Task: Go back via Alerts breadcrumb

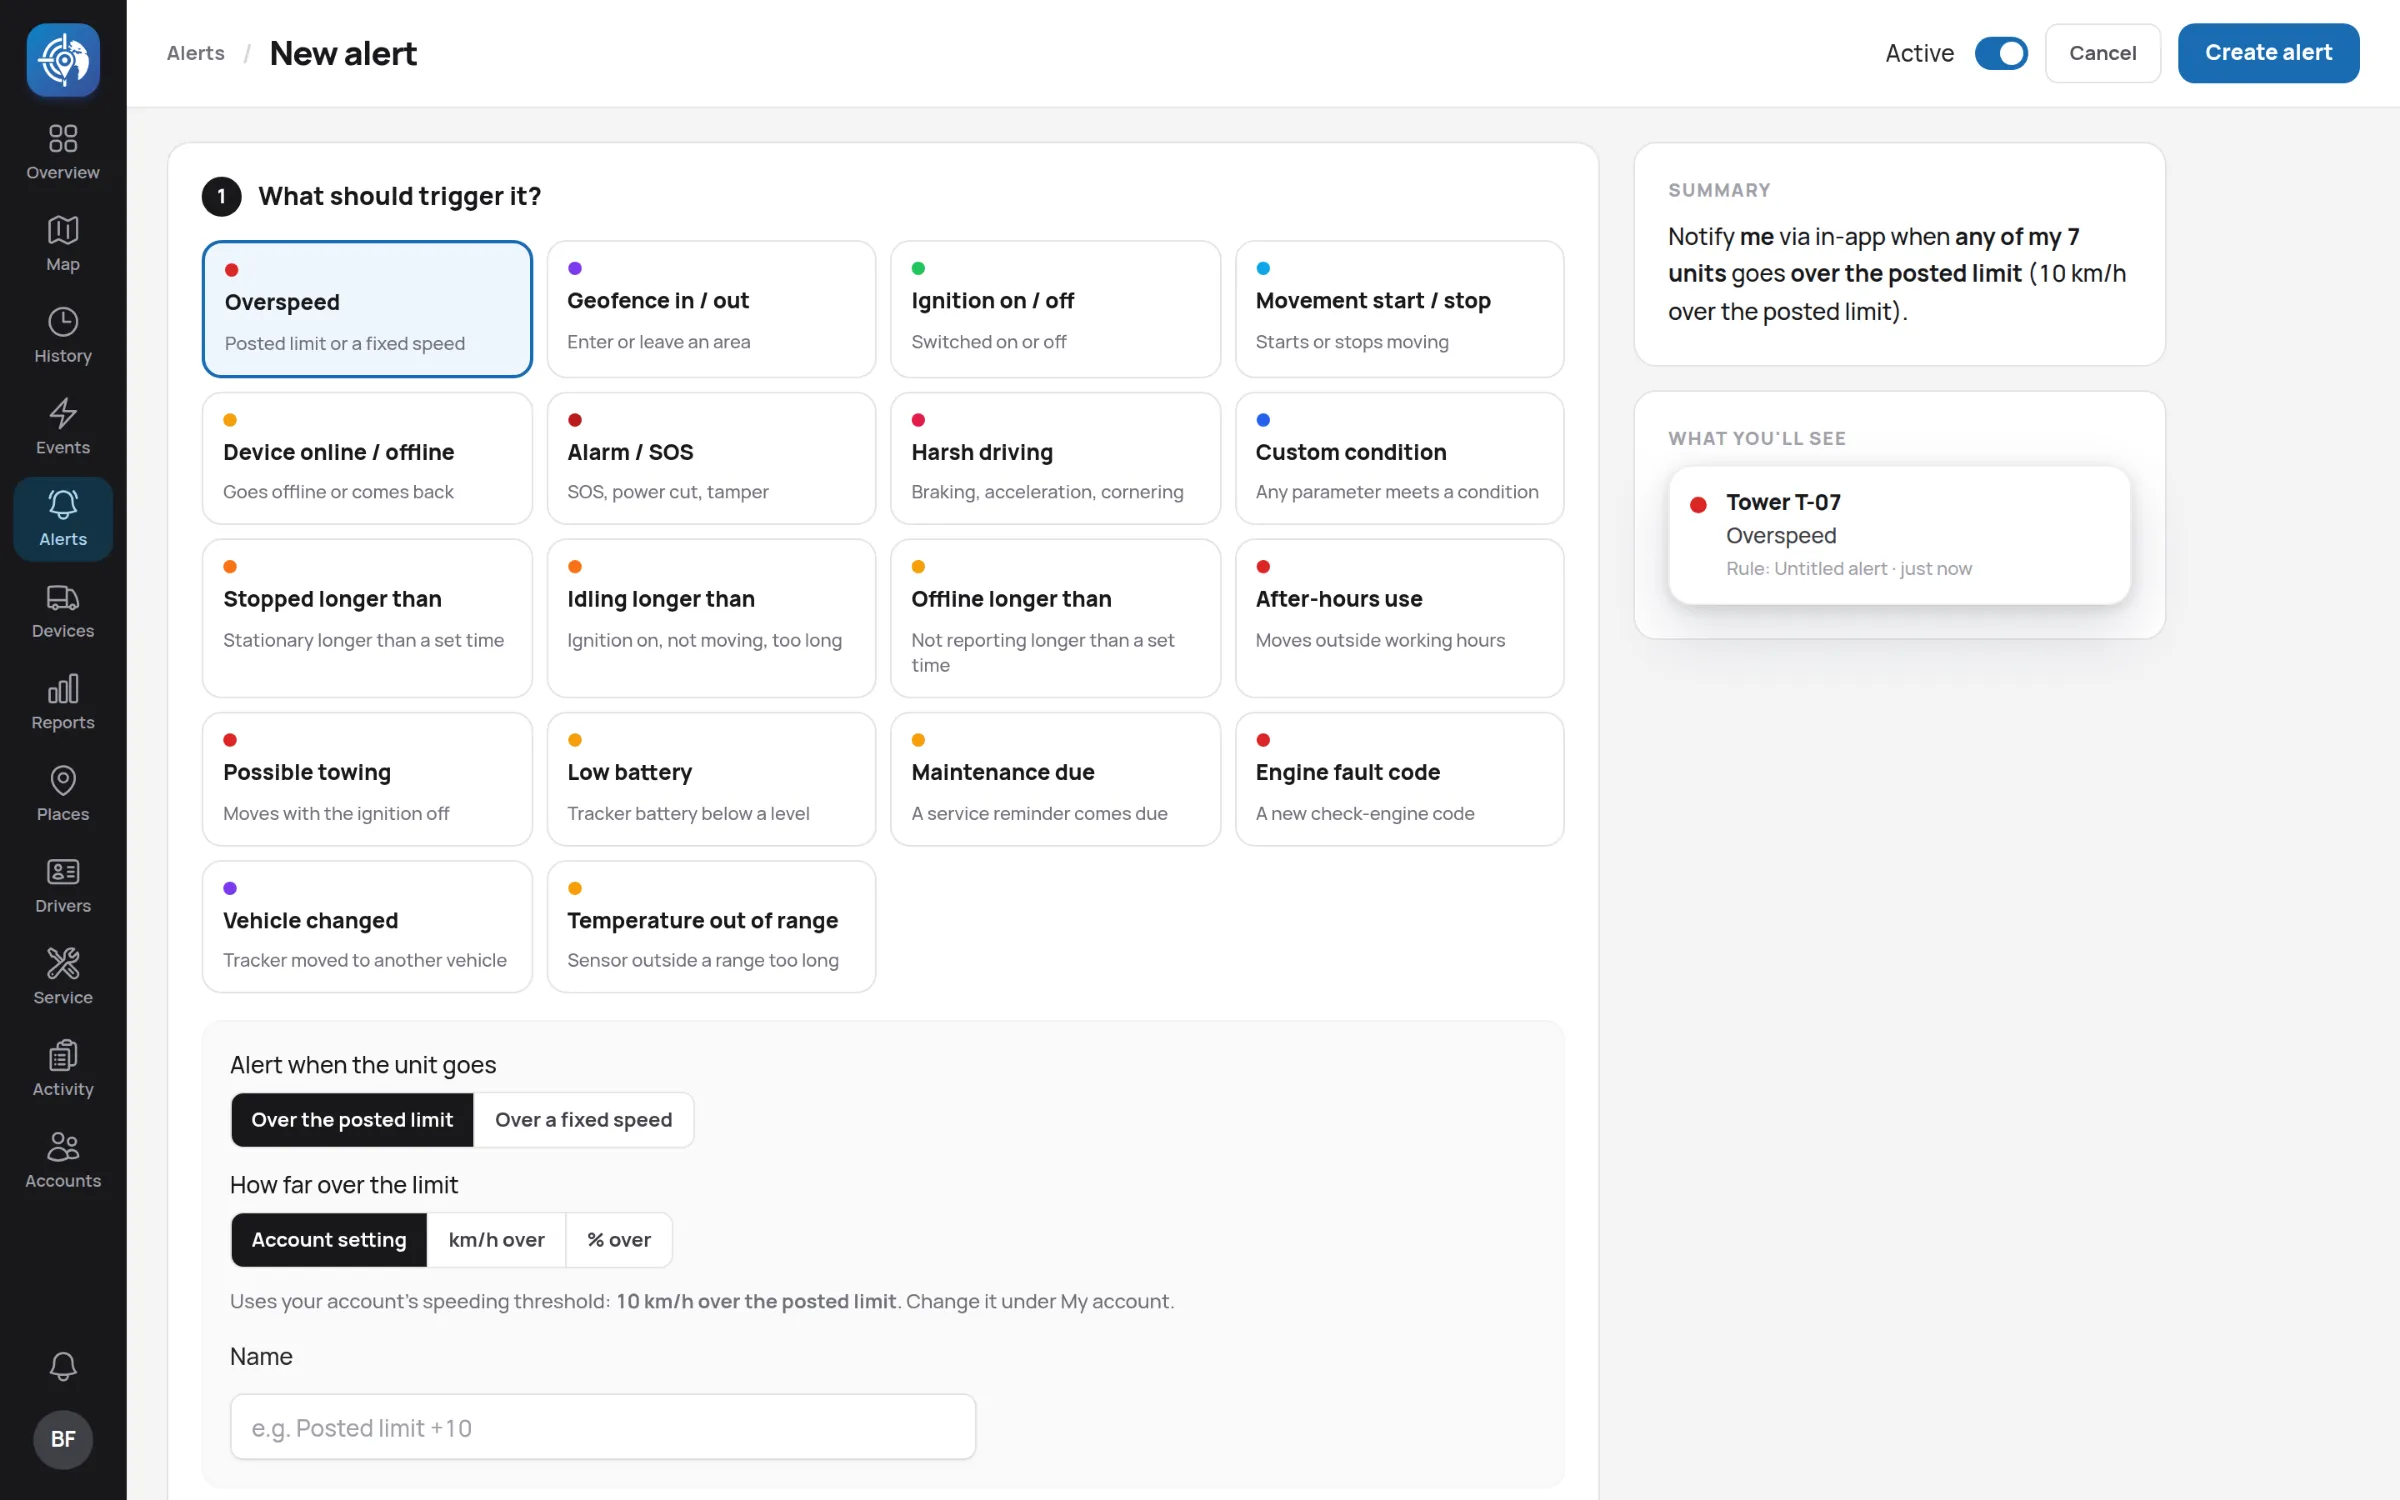Action: point(195,53)
